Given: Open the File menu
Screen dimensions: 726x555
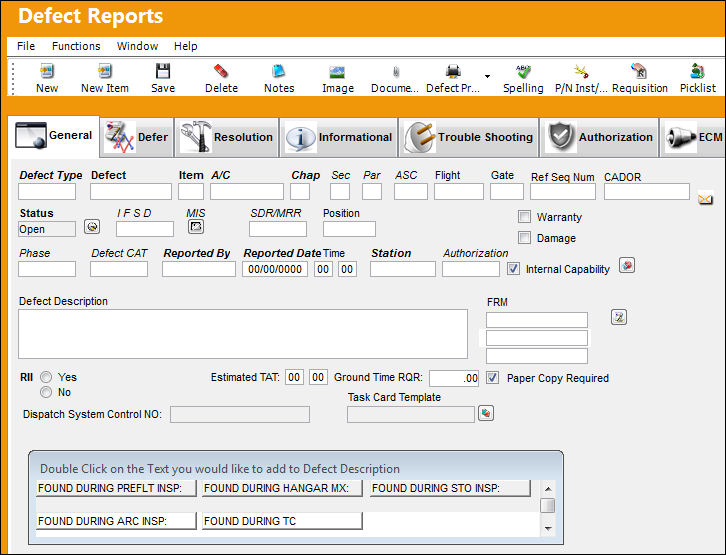Looking at the screenshot, I should point(26,46).
